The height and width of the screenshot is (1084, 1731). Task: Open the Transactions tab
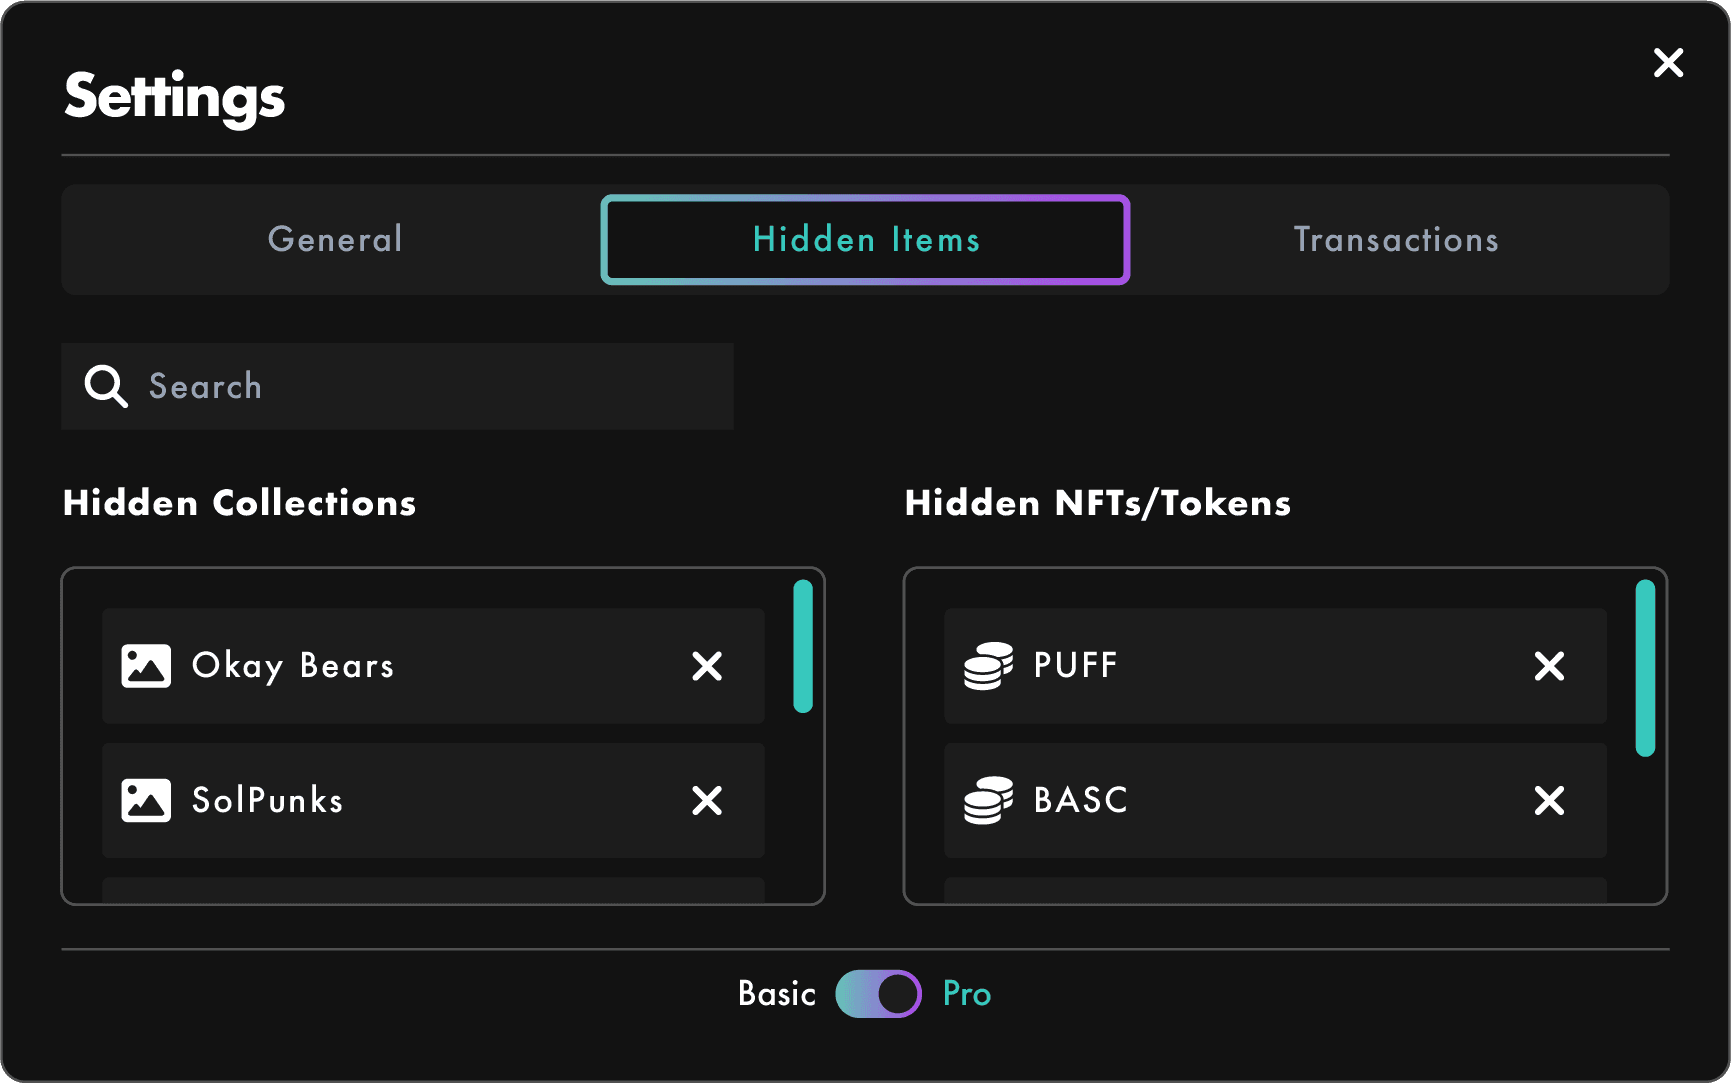coord(1396,240)
